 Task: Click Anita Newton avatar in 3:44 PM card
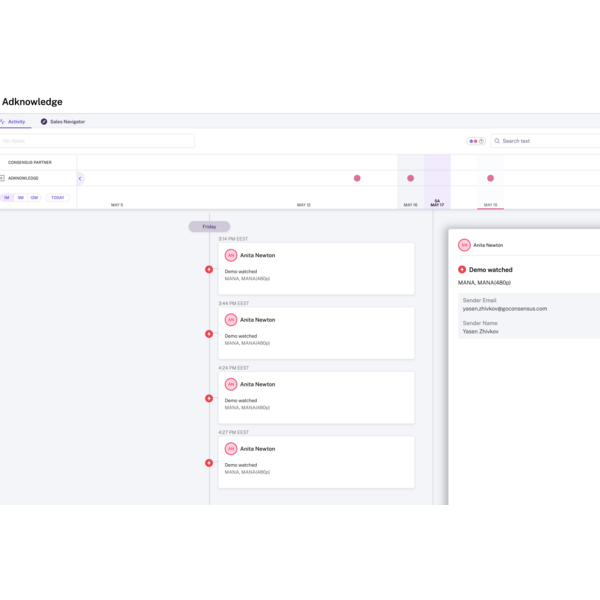(231, 320)
